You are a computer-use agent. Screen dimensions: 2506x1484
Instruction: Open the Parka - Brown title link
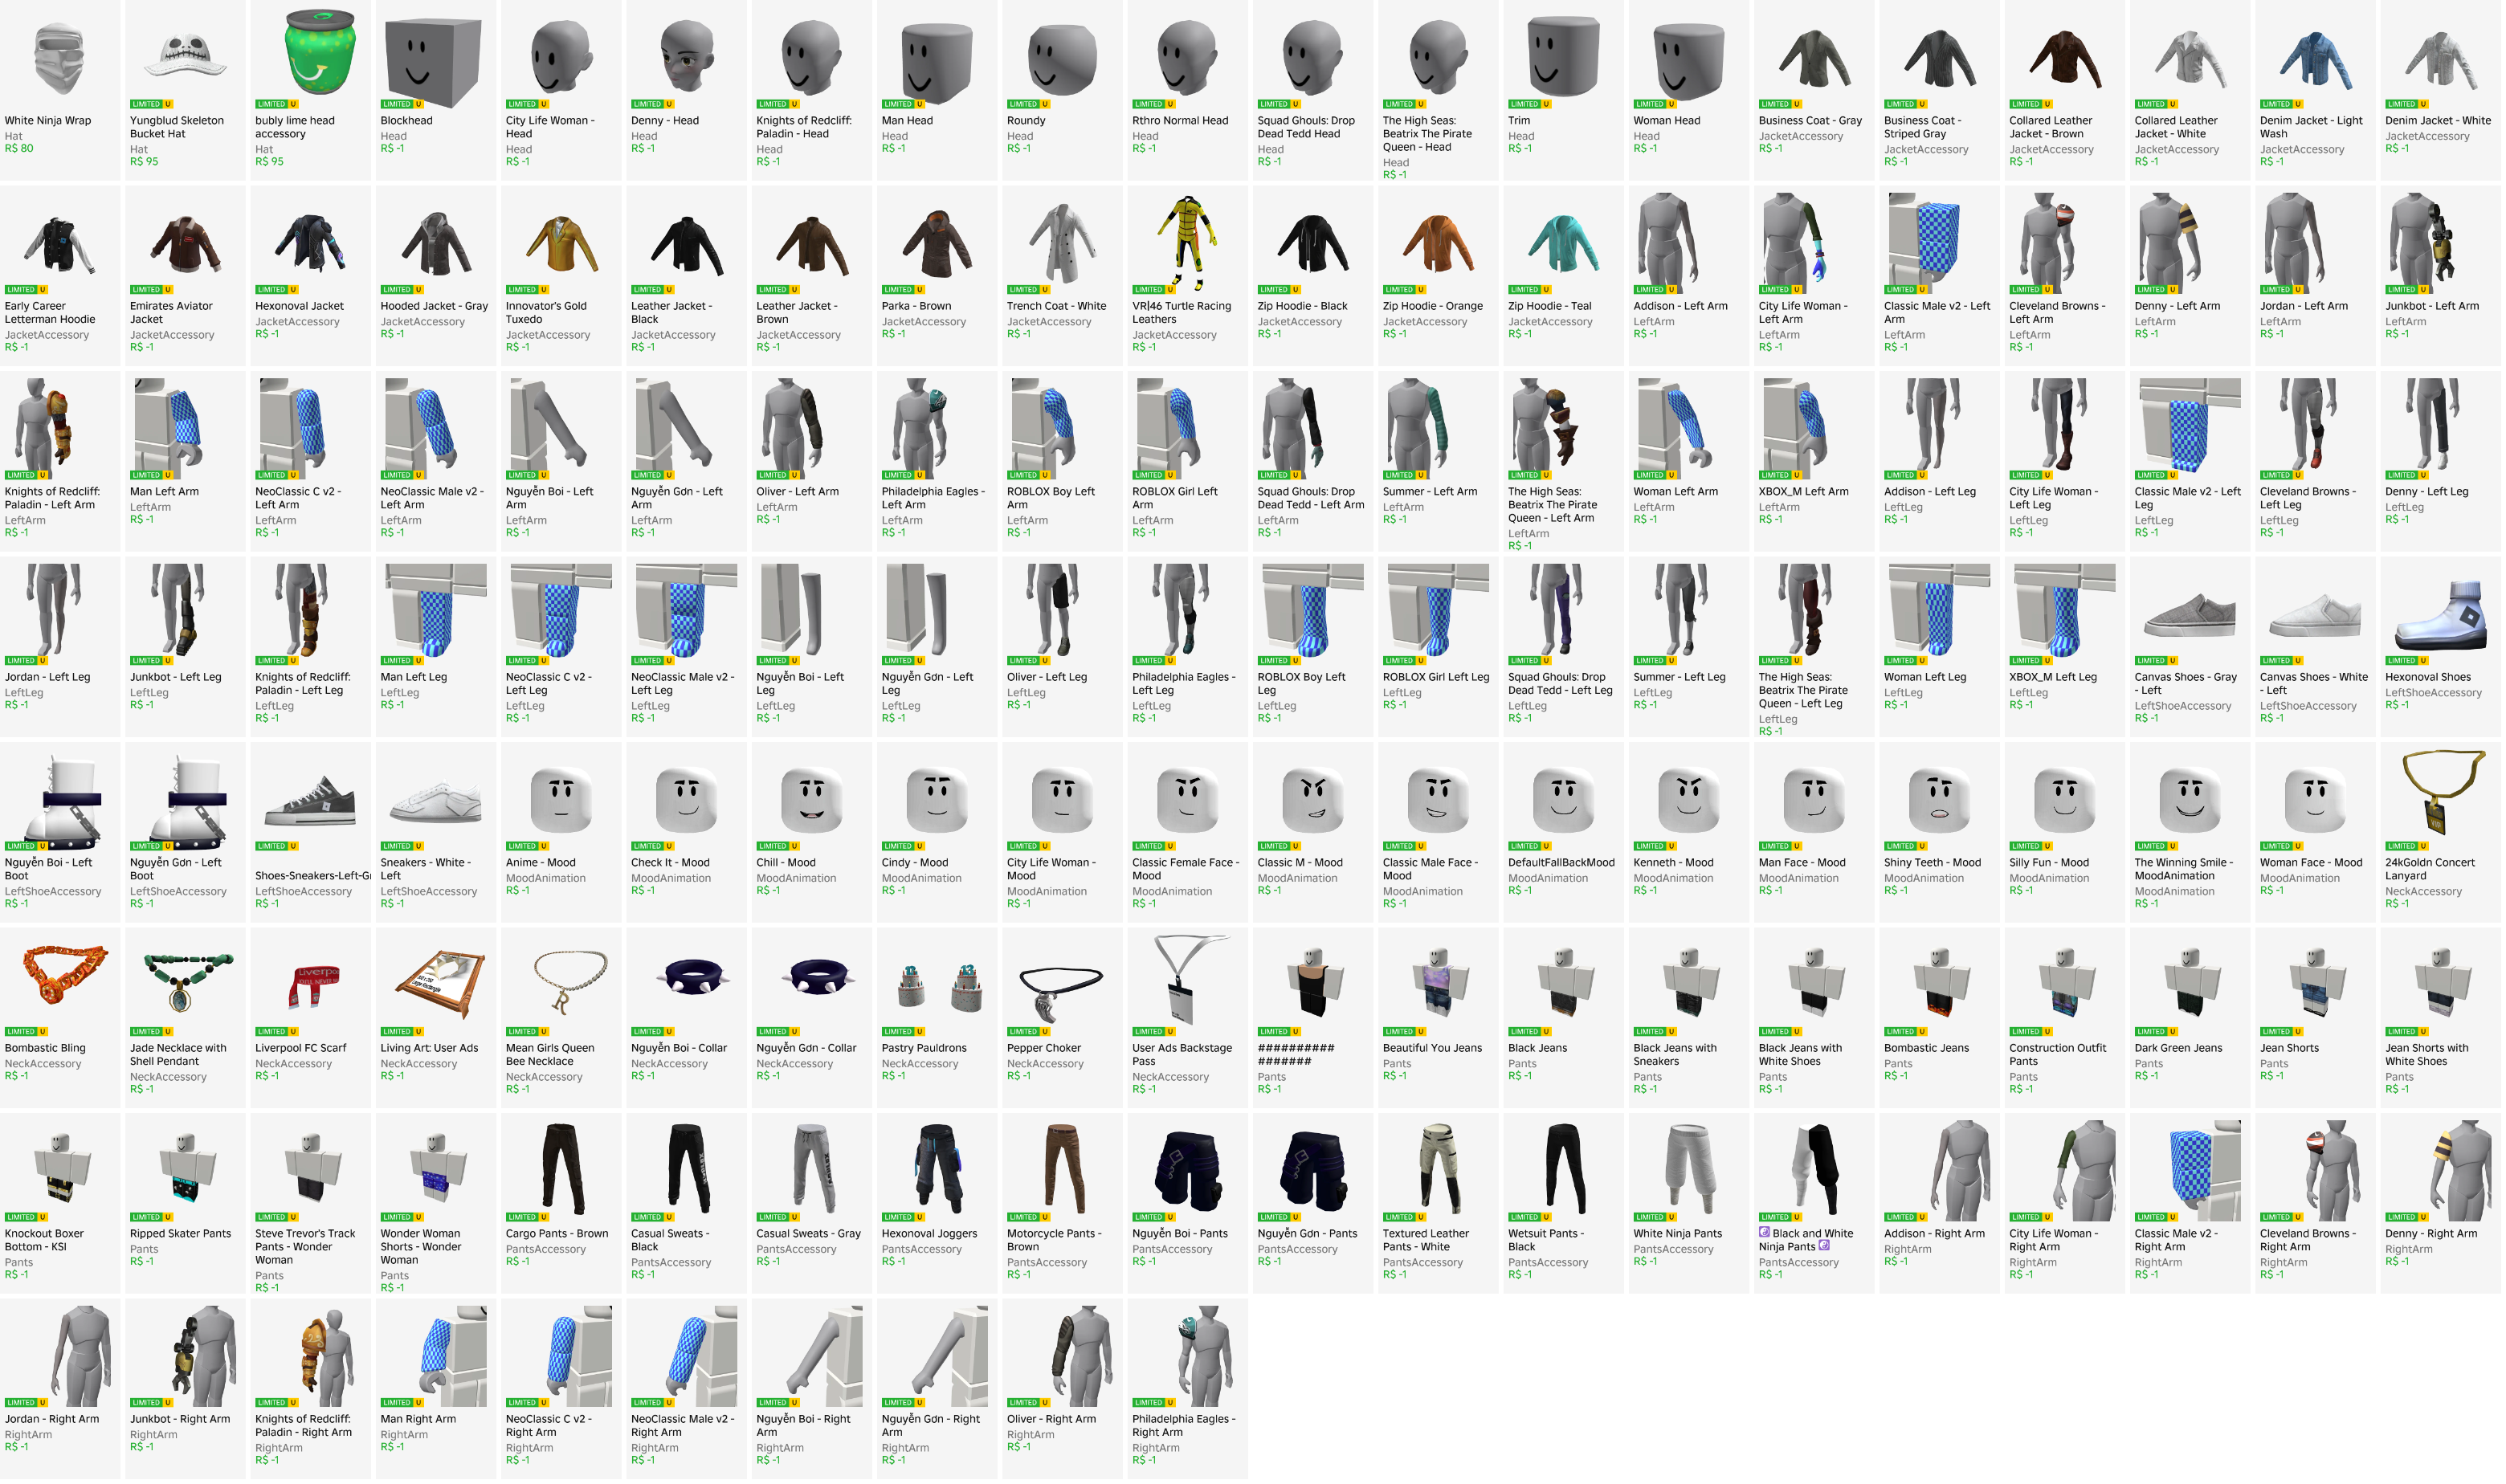click(916, 307)
